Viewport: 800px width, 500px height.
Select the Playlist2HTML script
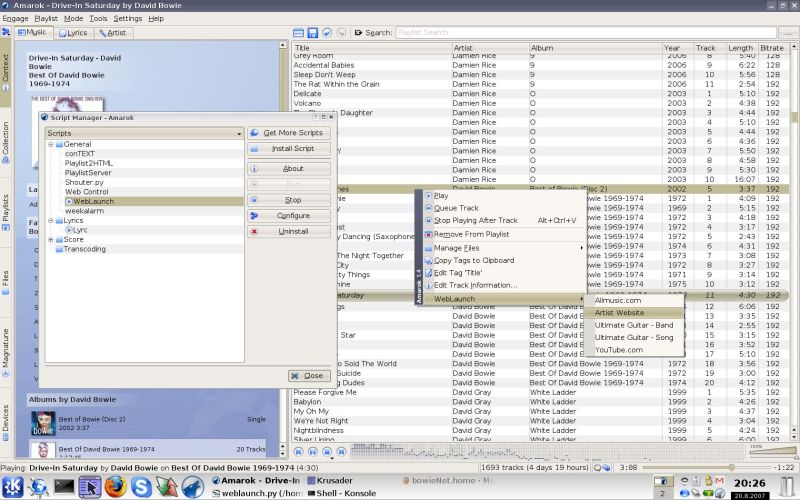coord(89,163)
